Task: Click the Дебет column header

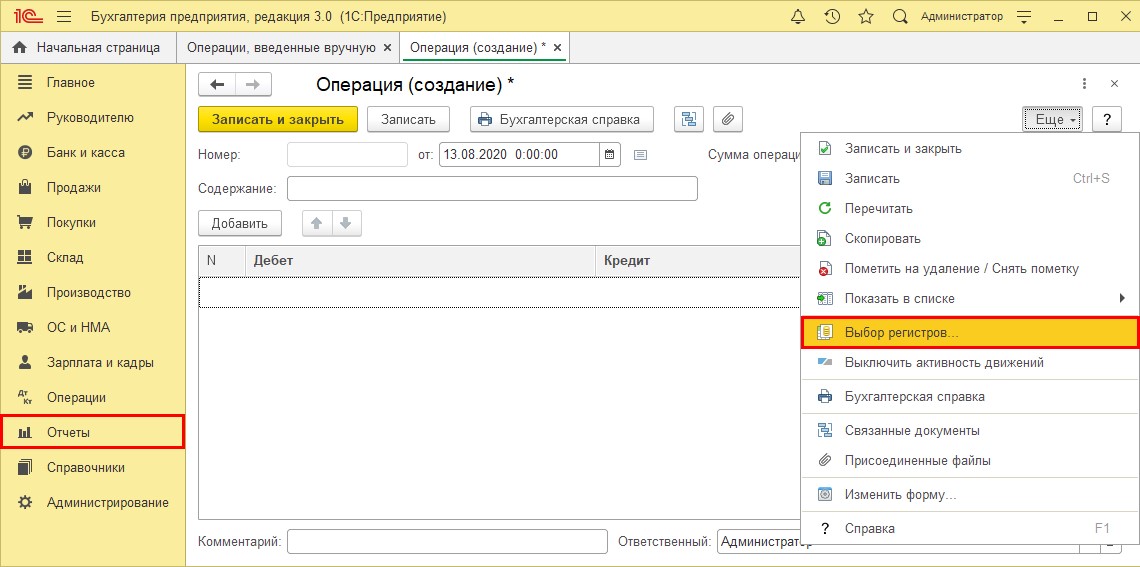Action: point(420,260)
